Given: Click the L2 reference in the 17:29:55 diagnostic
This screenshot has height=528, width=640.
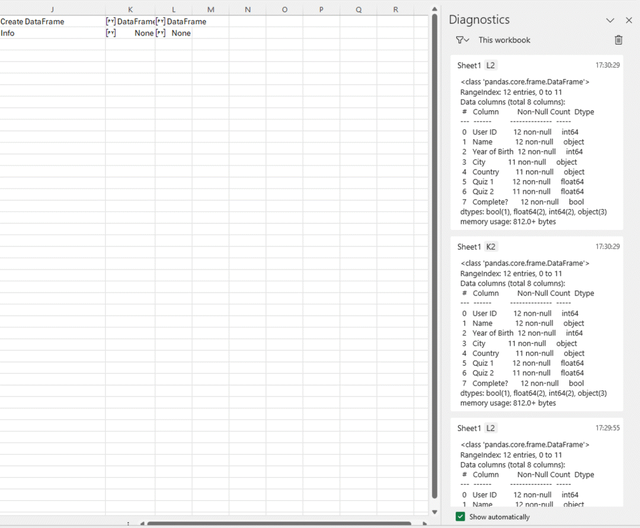Looking at the screenshot, I should point(490,428).
